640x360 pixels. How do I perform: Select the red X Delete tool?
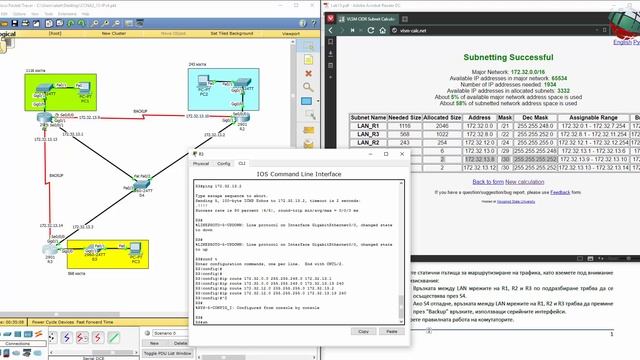pos(309,73)
